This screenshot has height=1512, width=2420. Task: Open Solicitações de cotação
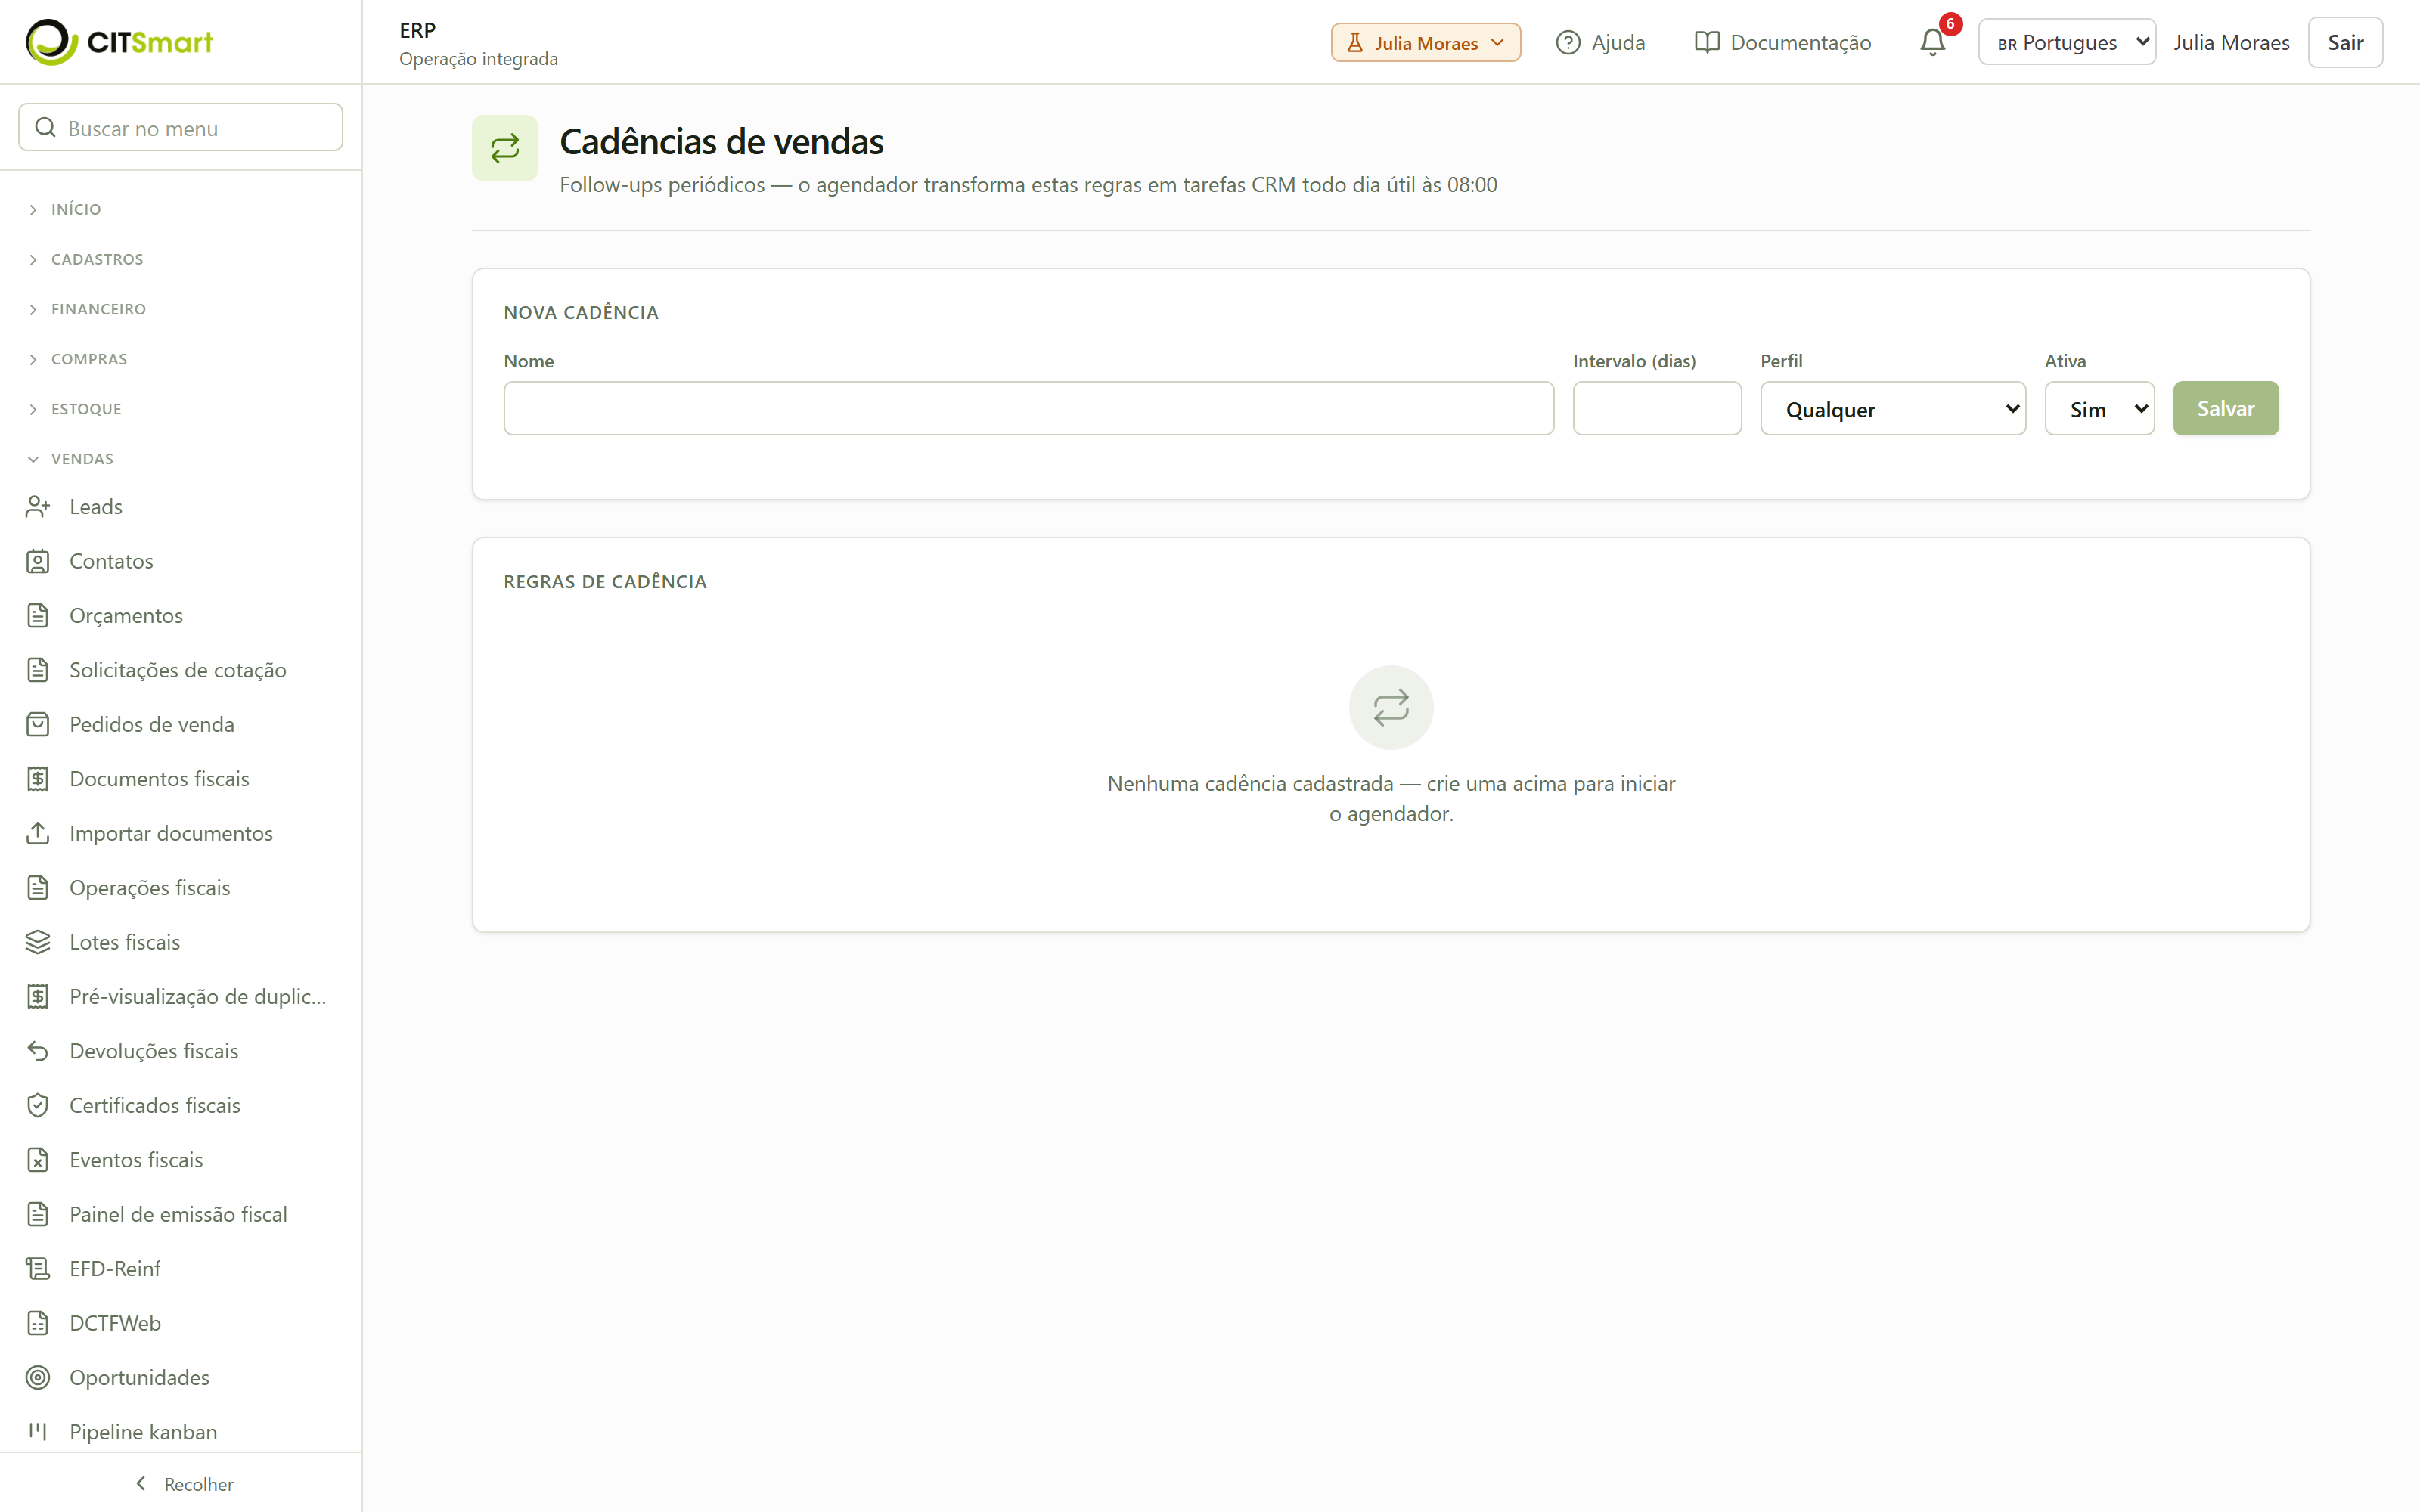coord(180,670)
